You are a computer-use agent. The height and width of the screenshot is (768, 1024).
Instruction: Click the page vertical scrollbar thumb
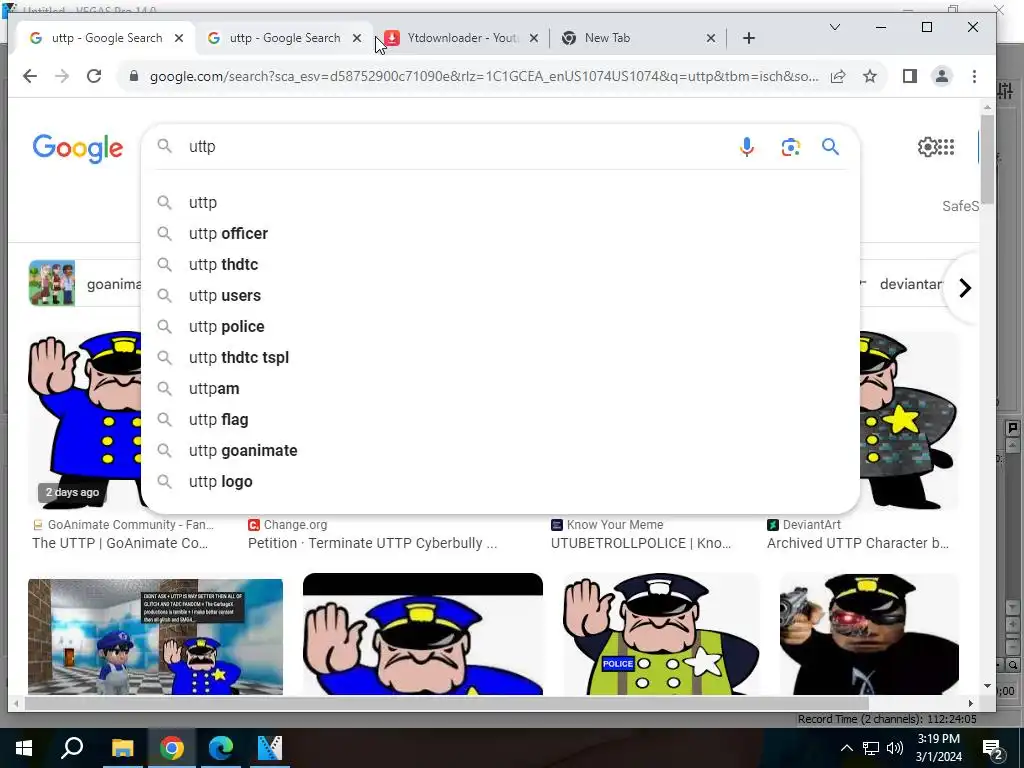[x=987, y=159]
